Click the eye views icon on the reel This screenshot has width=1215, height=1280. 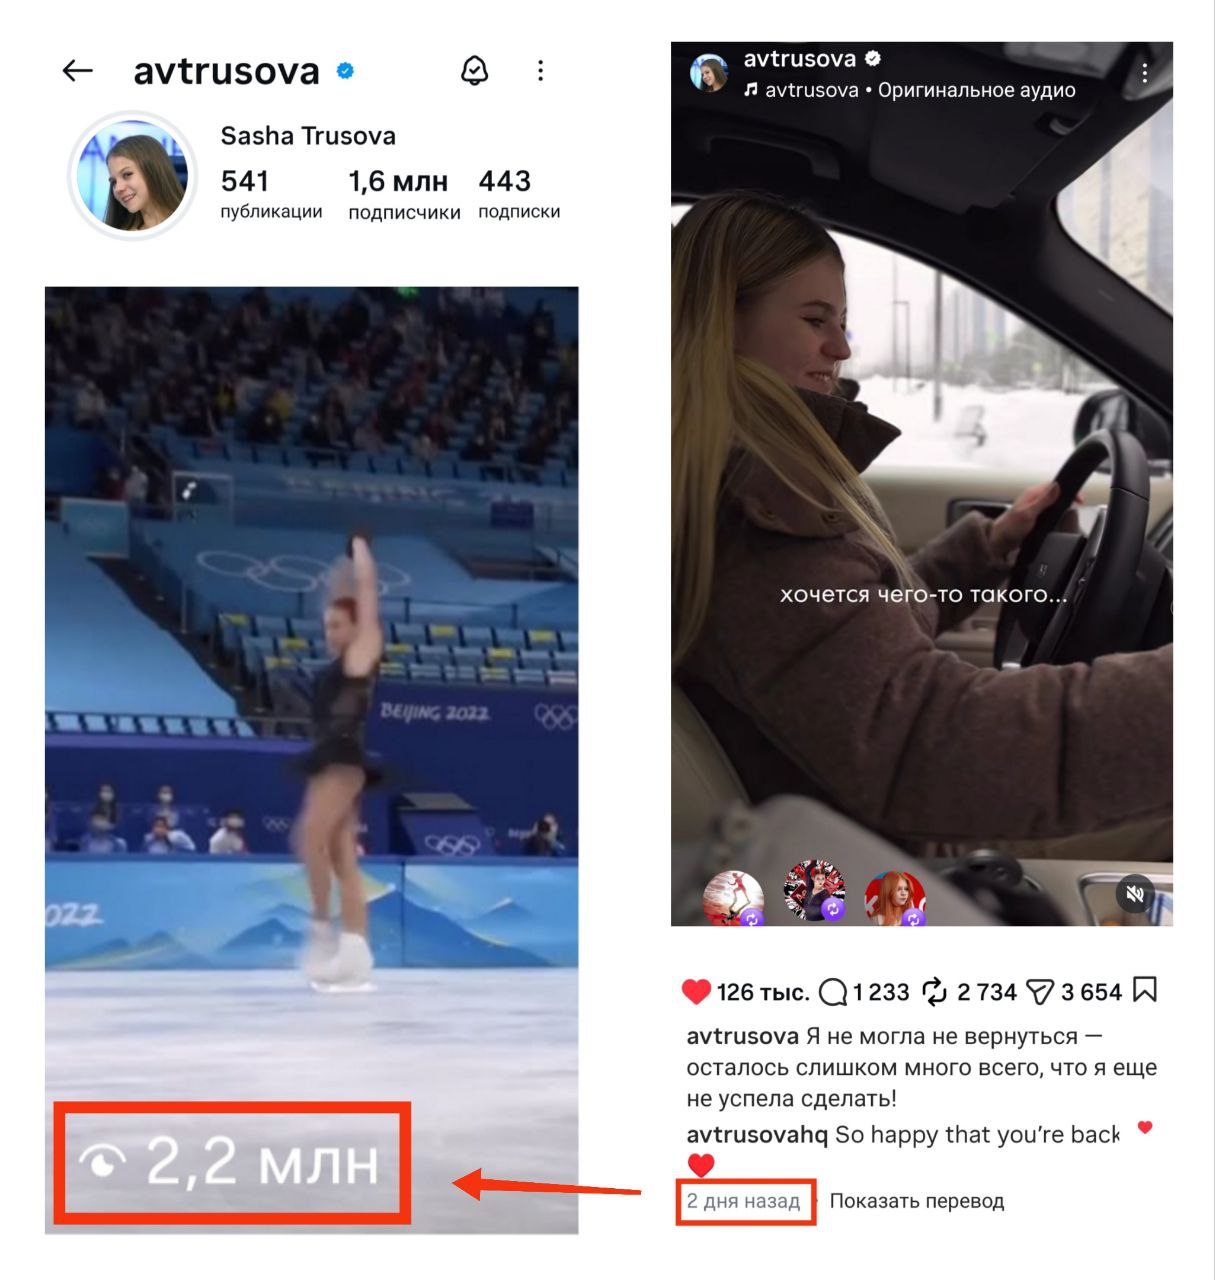pos(102,1162)
